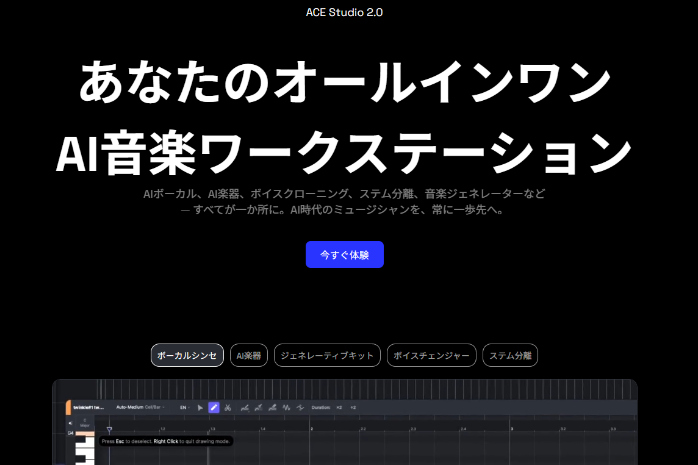Click the ACE Studio 2.0 label
Viewport: 698px width, 465px height.
coord(344,13)
